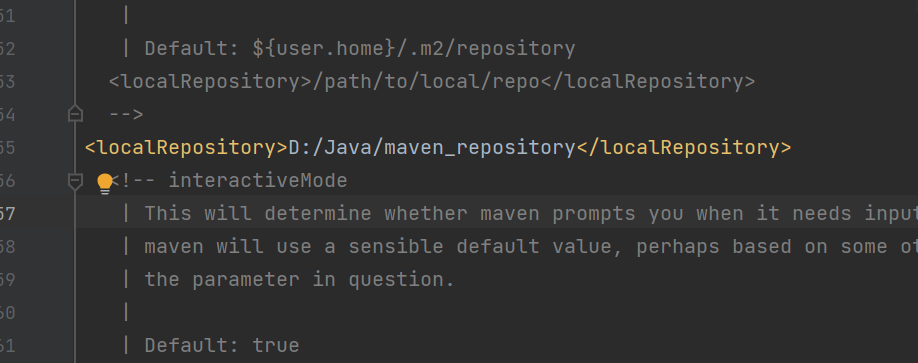Click the closing yellow </localRepository> tag

684,148
